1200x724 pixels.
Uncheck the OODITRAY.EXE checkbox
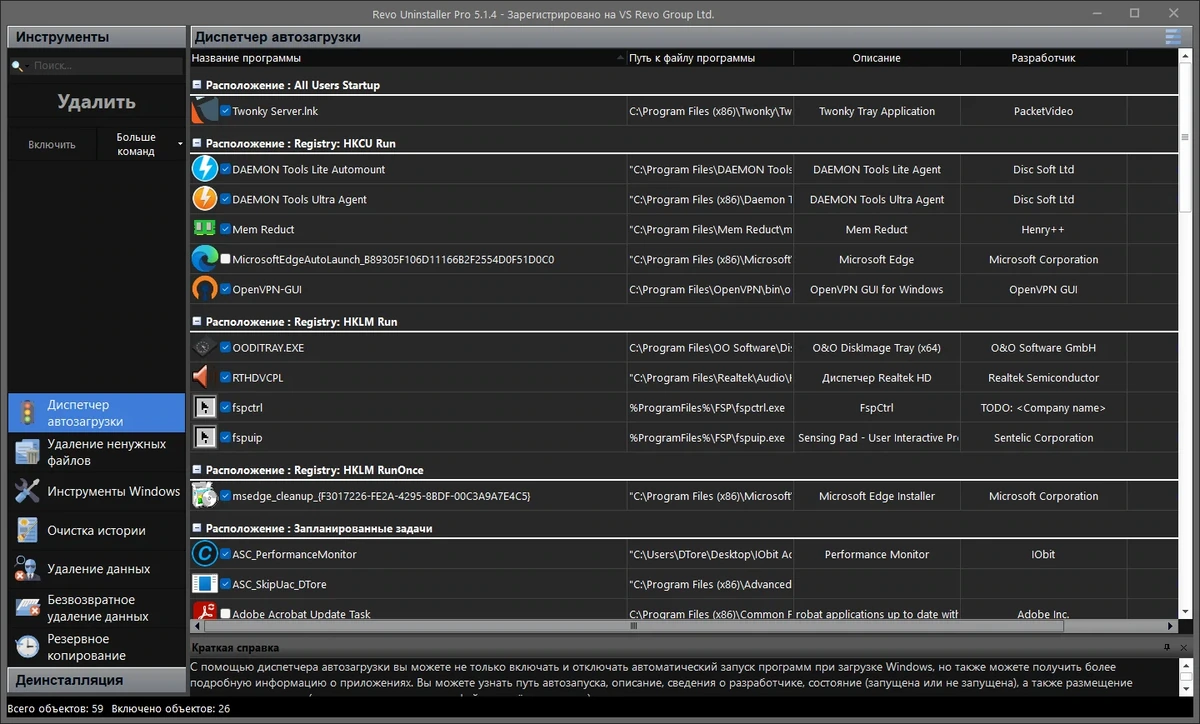(x=226, y=348)
